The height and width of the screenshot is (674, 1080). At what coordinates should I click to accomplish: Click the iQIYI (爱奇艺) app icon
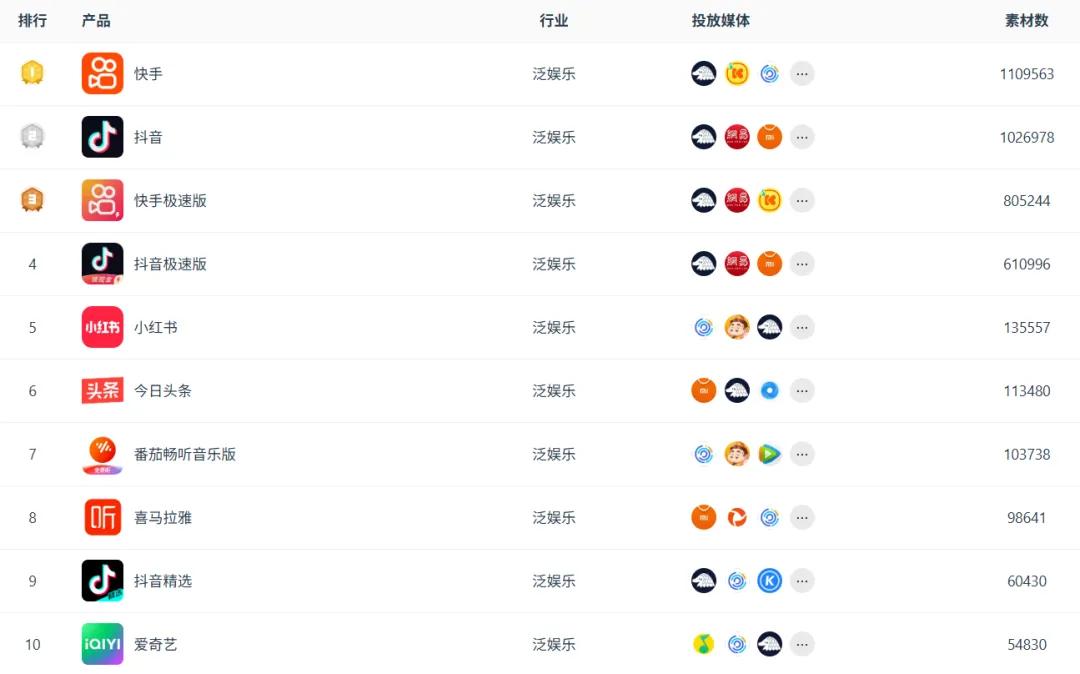(x=102, y=644)
